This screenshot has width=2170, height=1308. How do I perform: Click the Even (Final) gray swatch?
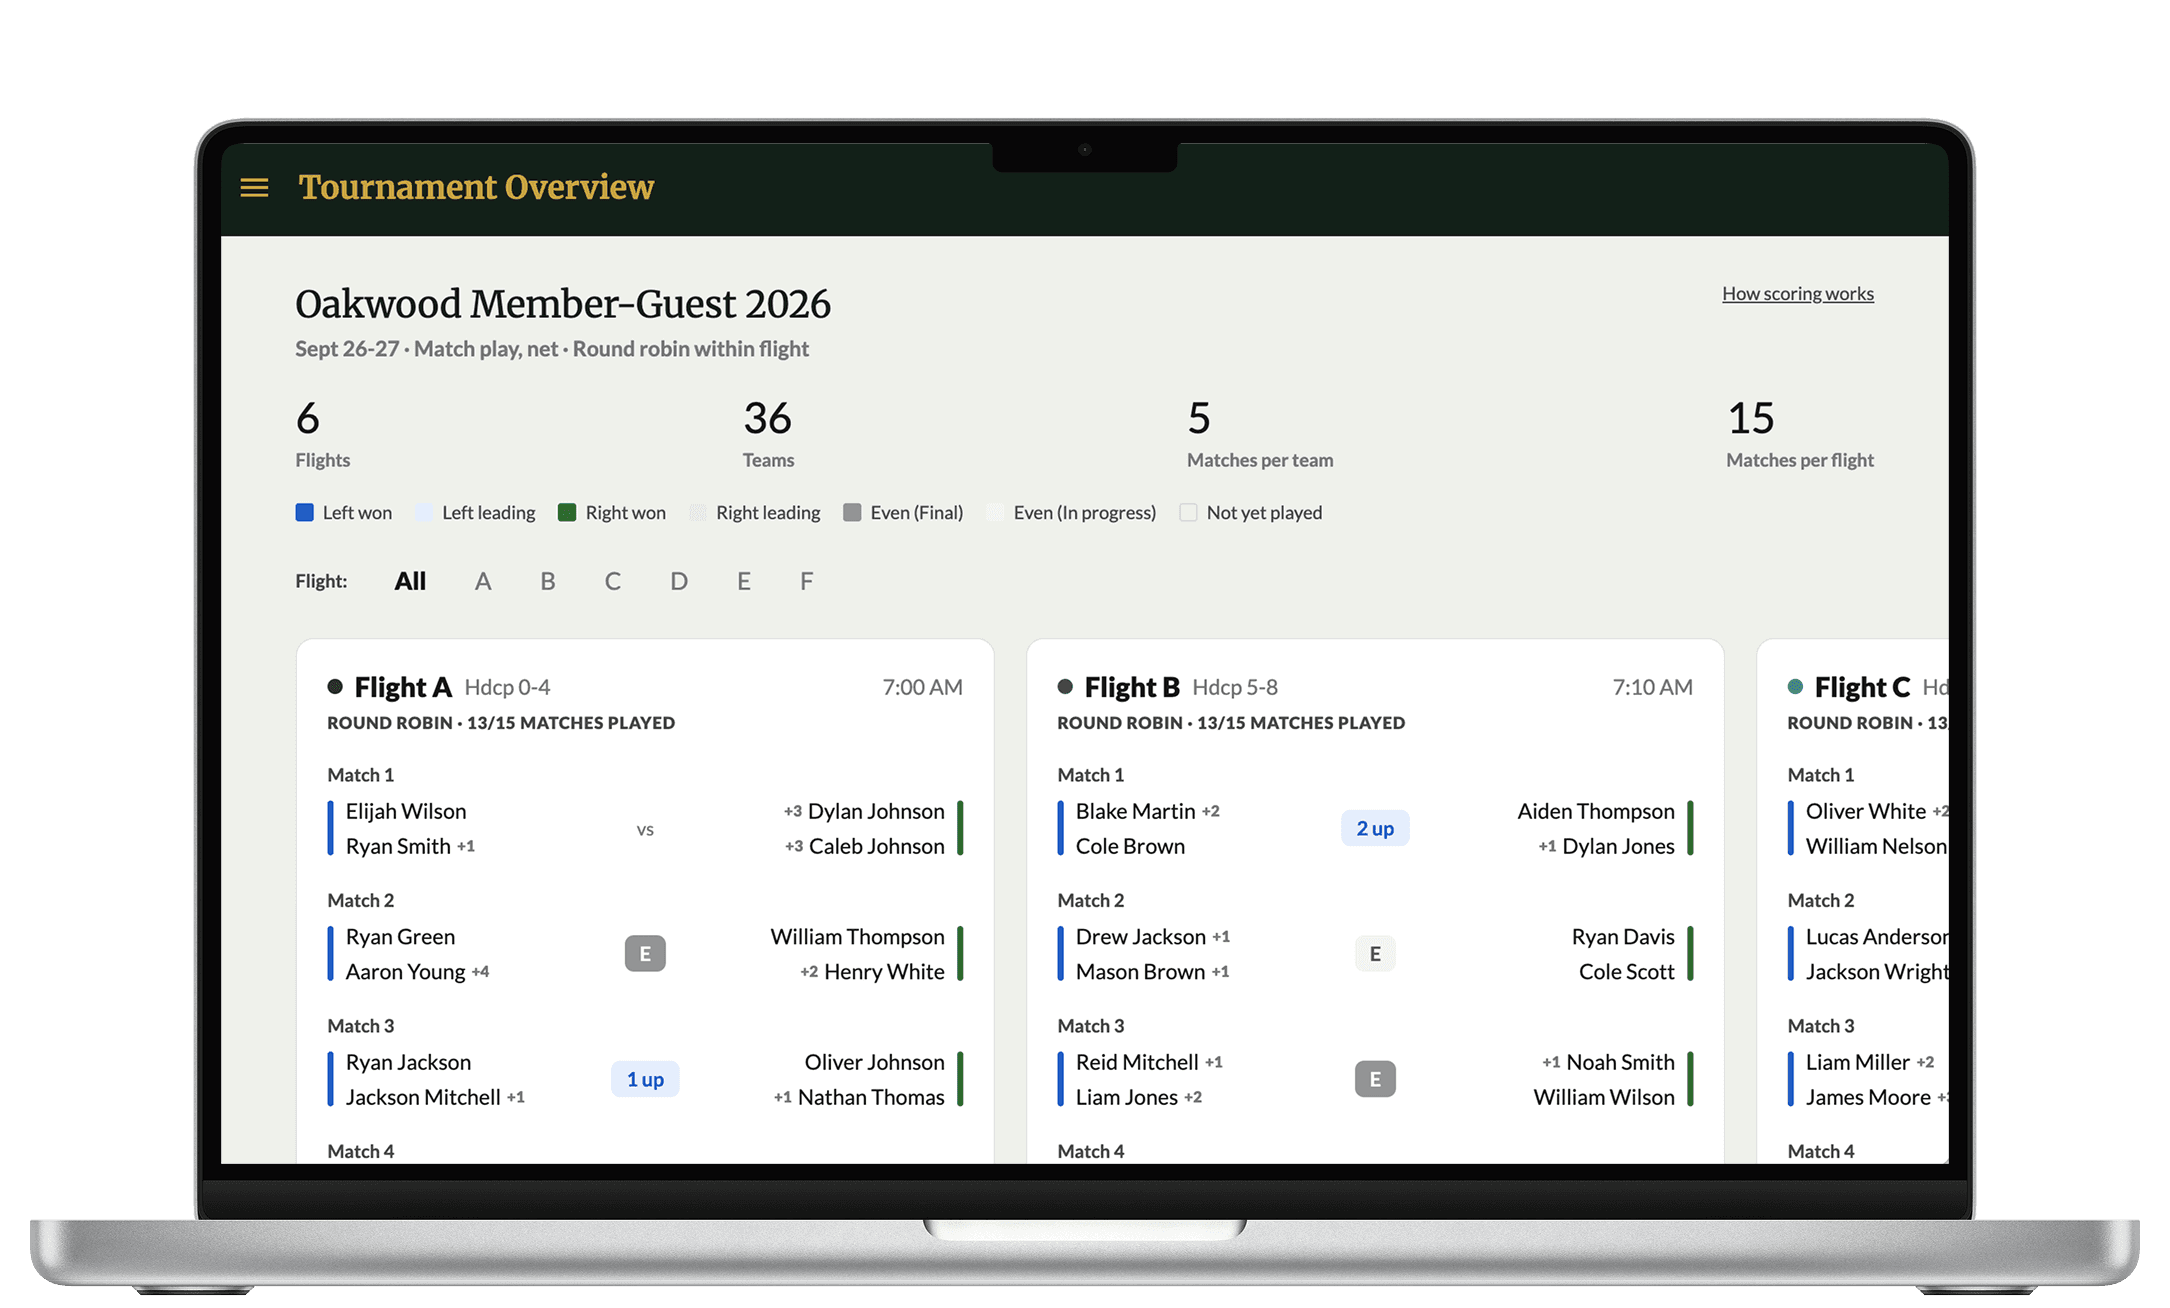coord(852,512)
